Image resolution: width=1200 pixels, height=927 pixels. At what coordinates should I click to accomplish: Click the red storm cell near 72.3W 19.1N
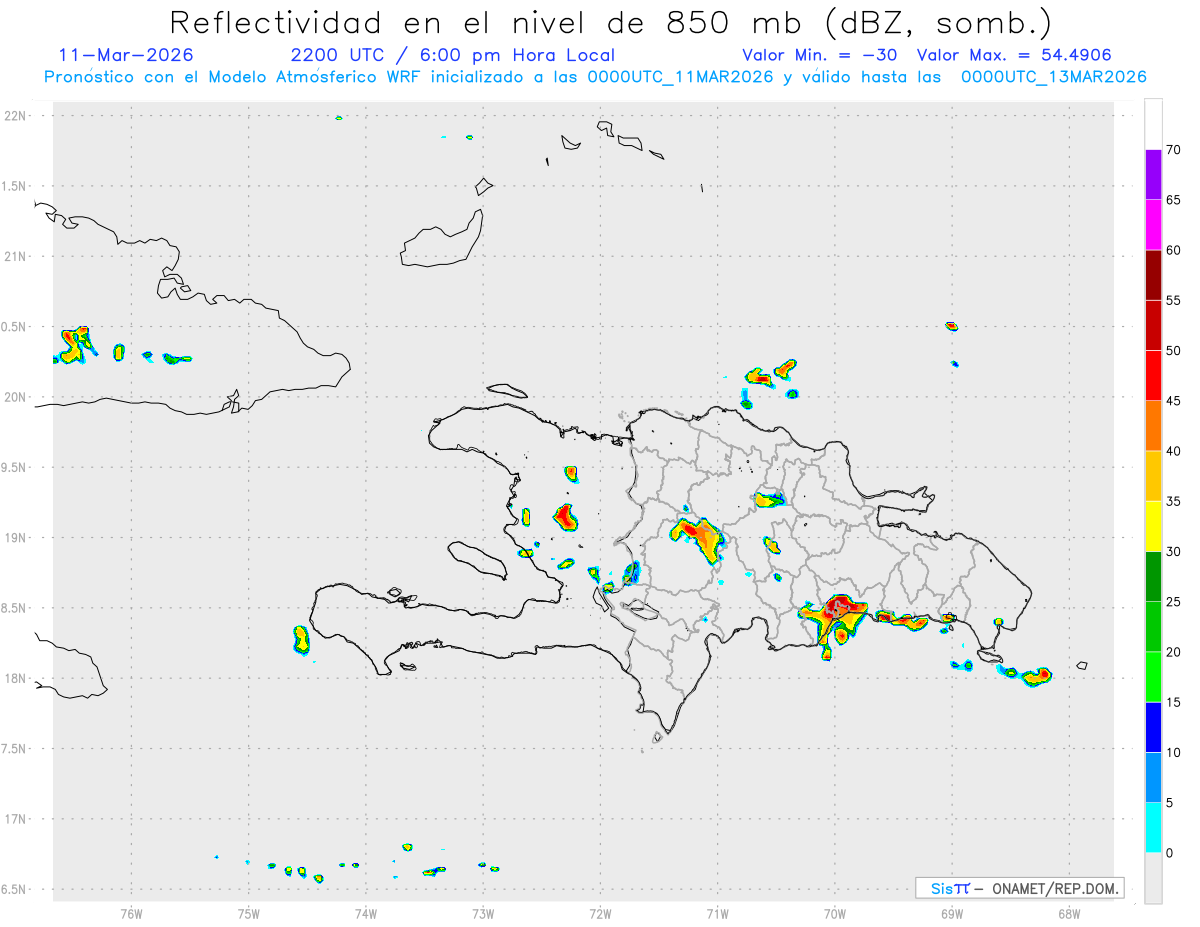tap(565, 517)
